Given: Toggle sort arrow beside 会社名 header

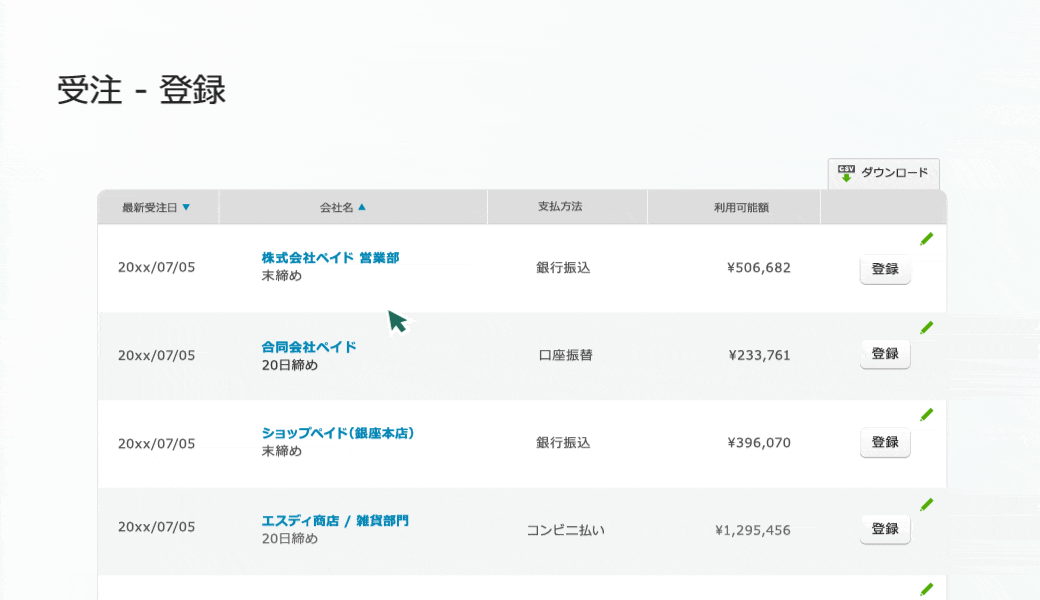Looking at the screenshot, I should tap(362, 207).
